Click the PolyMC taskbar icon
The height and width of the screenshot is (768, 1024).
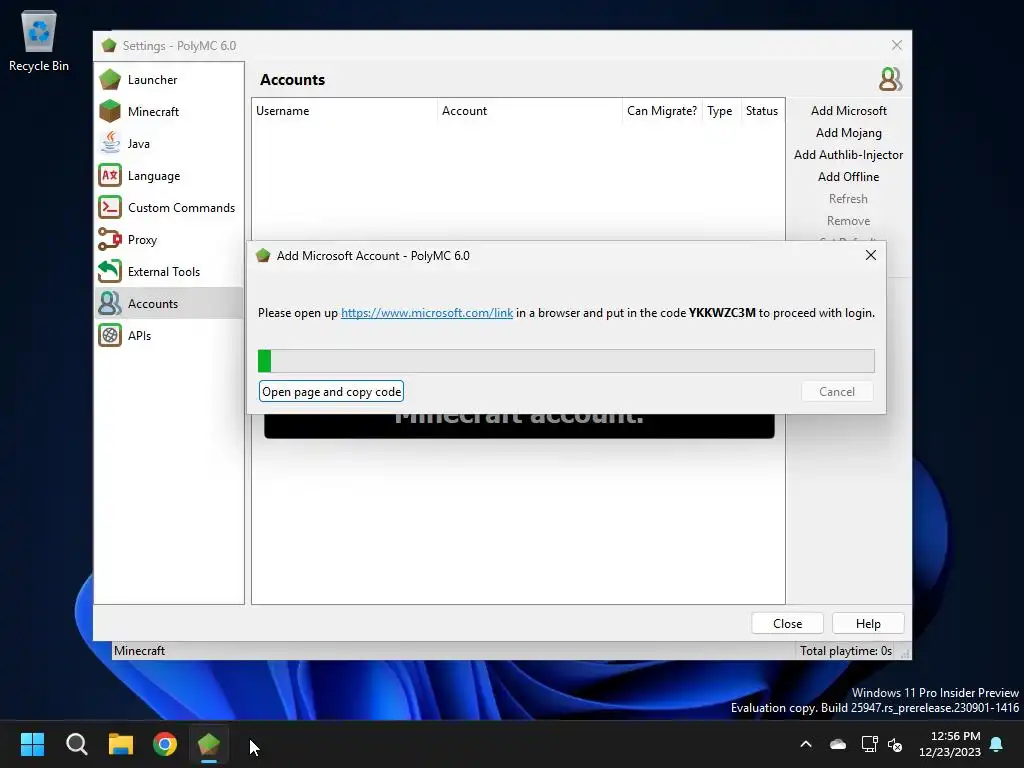tap(209, 744)
